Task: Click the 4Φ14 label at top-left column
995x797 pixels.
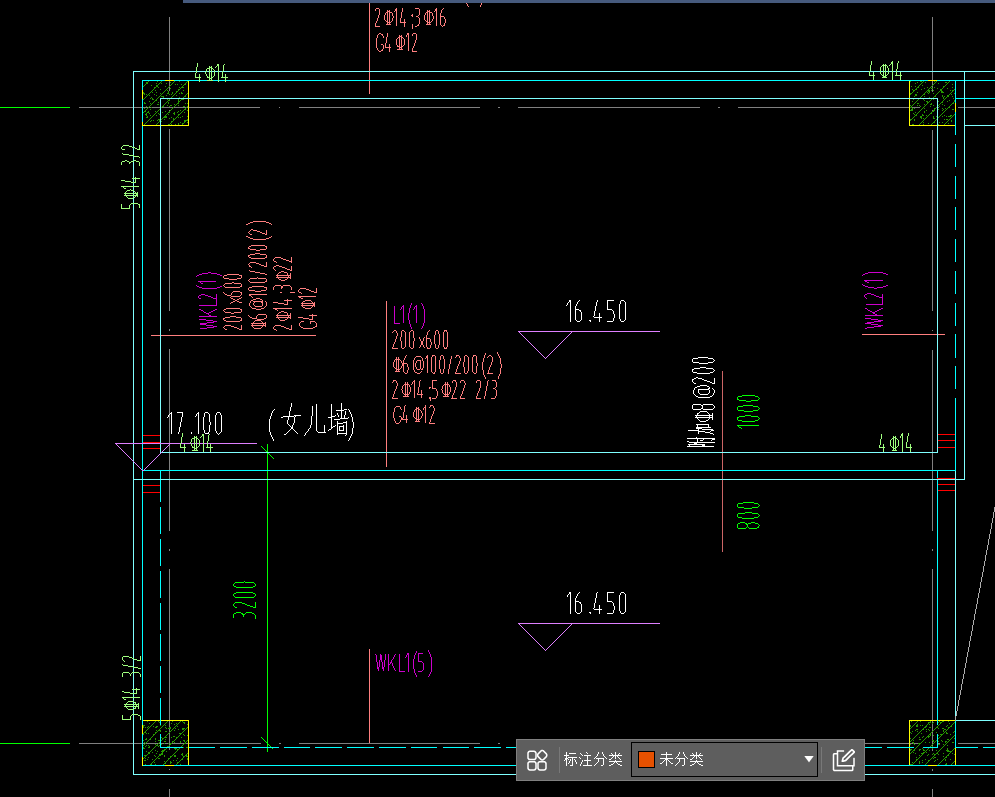Action: click(211, 73)
